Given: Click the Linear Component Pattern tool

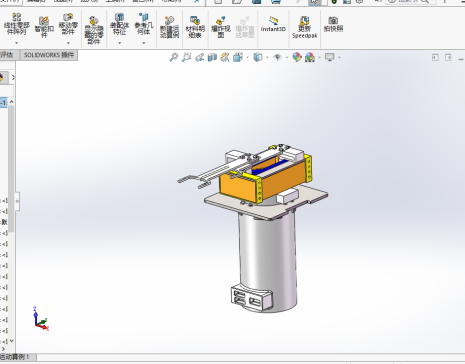Looking at the screenshot, I should 17,24.
